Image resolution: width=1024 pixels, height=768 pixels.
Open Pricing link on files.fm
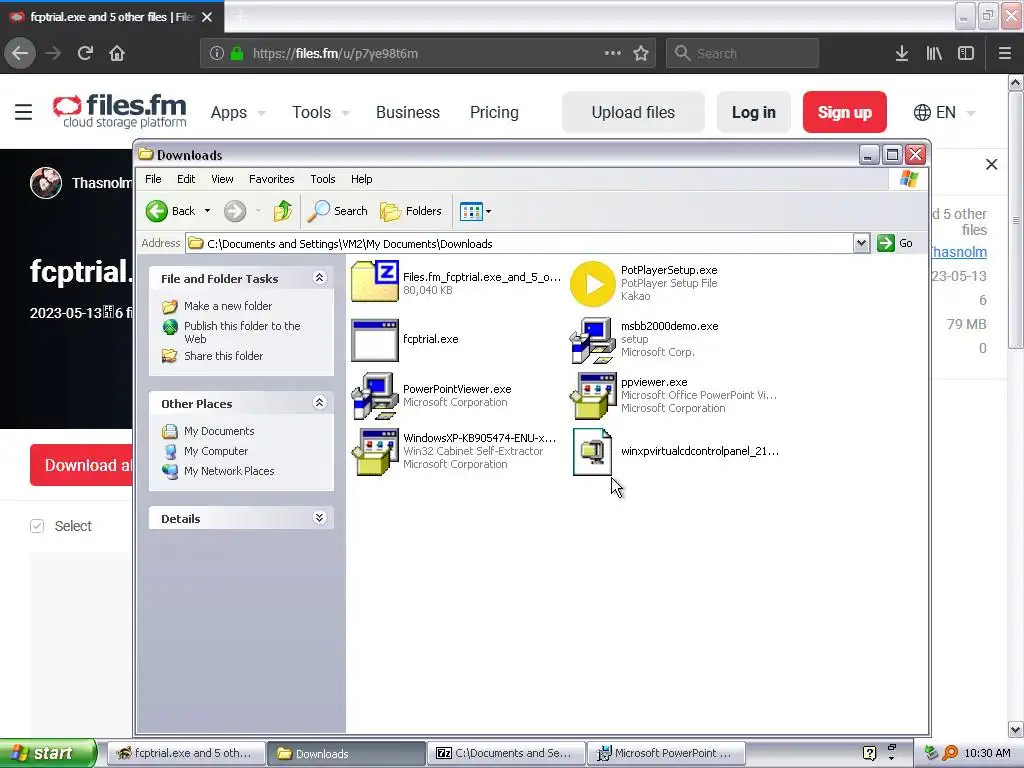(494, 112)
